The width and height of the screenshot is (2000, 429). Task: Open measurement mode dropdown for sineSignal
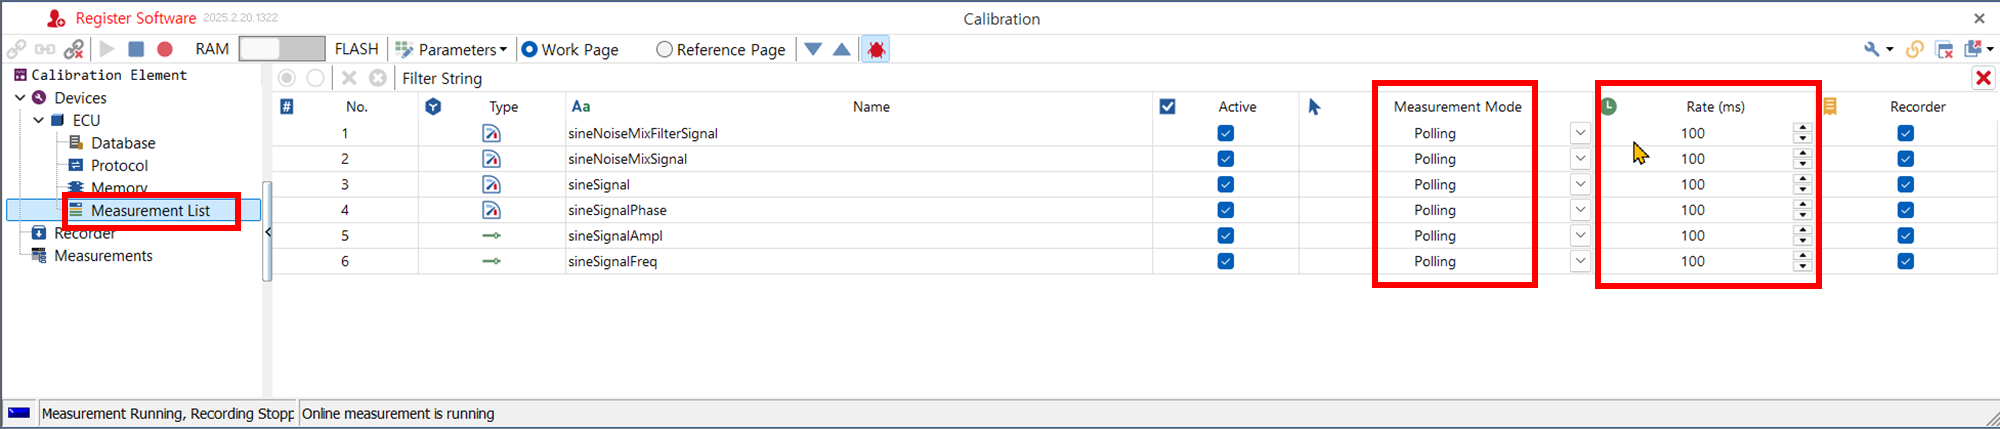point(1580,184)
